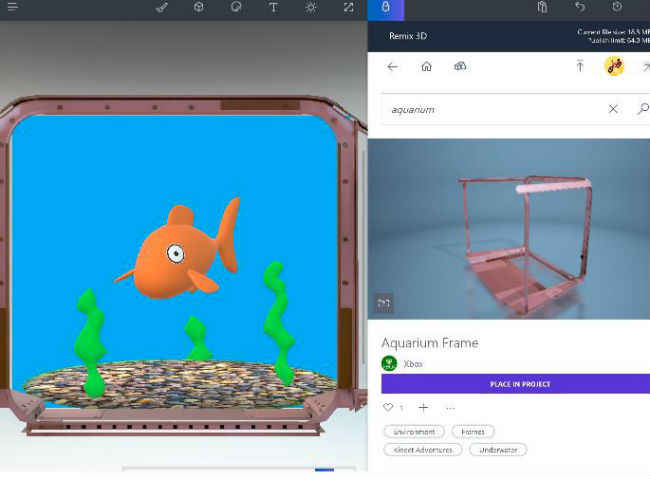Click the 3D view icon on preview
Image resolution: width=650 pixels, height=479 pixels.
[383, 304]
